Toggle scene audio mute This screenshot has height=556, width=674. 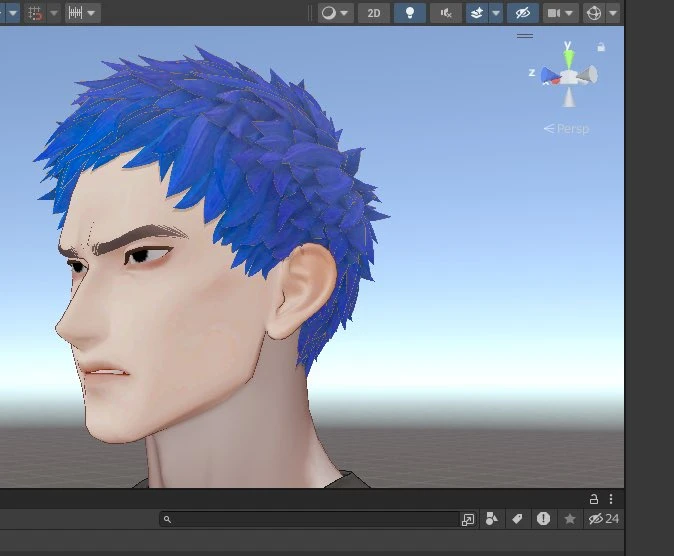[x=446, y=13]
